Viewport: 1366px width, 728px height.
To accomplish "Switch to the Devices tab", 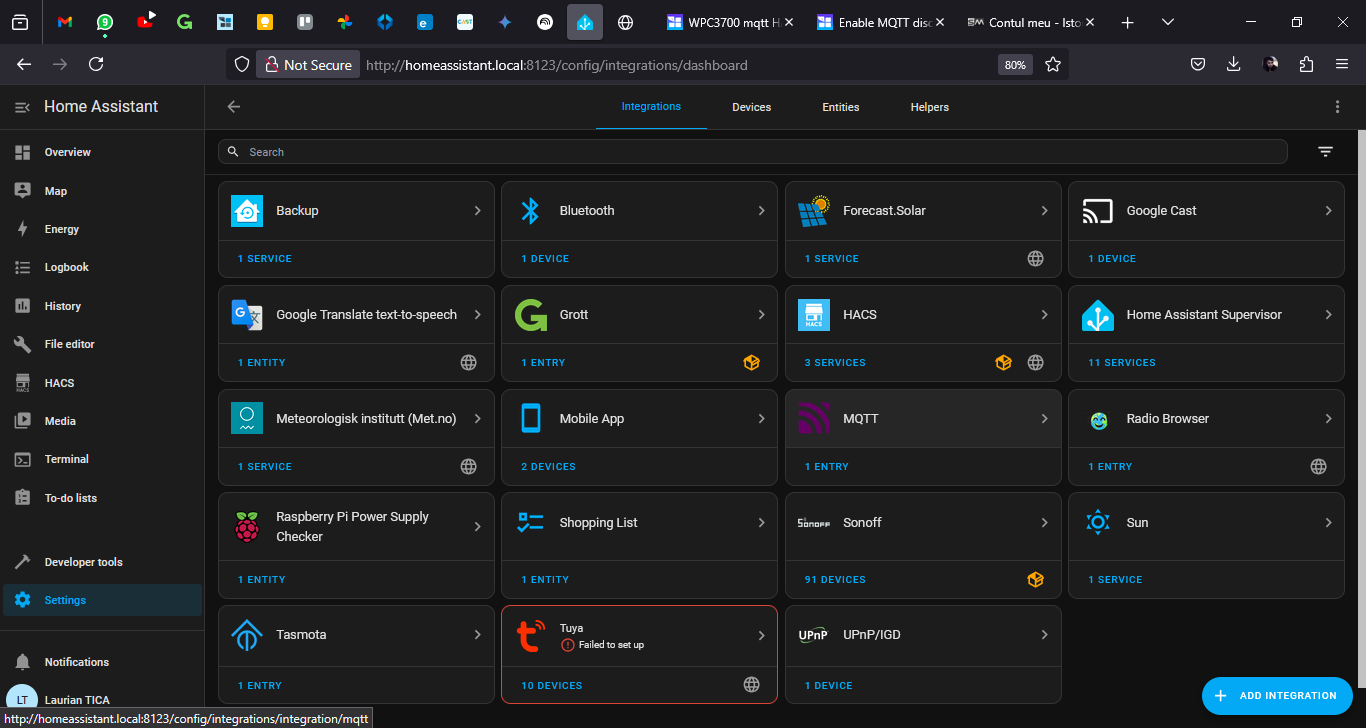I will pyautogui.click(x=751, y=107).
